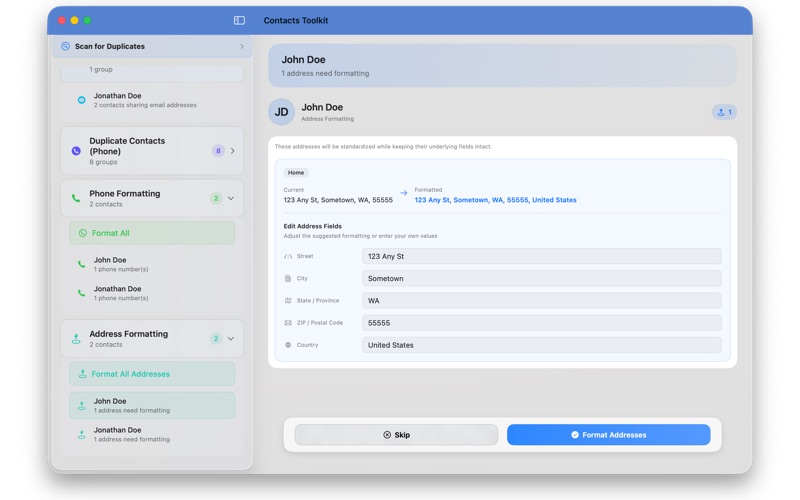
Task: Click the Address Formatting count badge 2
Action: pyautogui.click(x=216, y=338)
